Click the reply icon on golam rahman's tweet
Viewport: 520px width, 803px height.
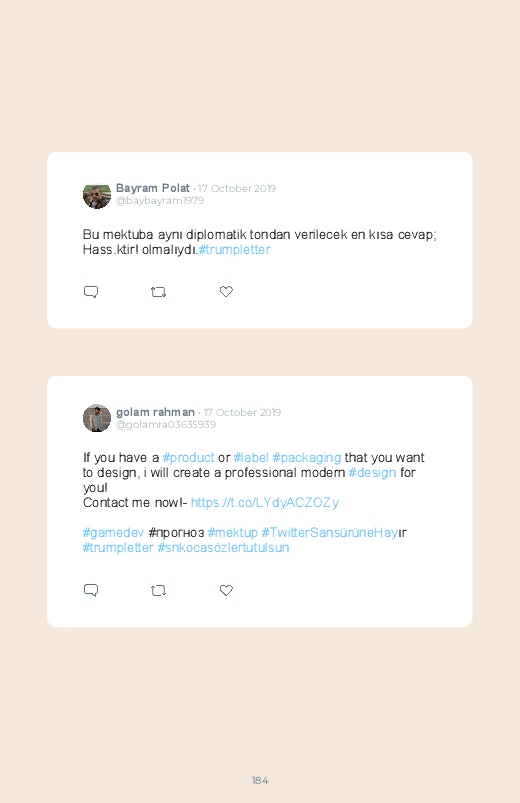click(x=91, y=590)
